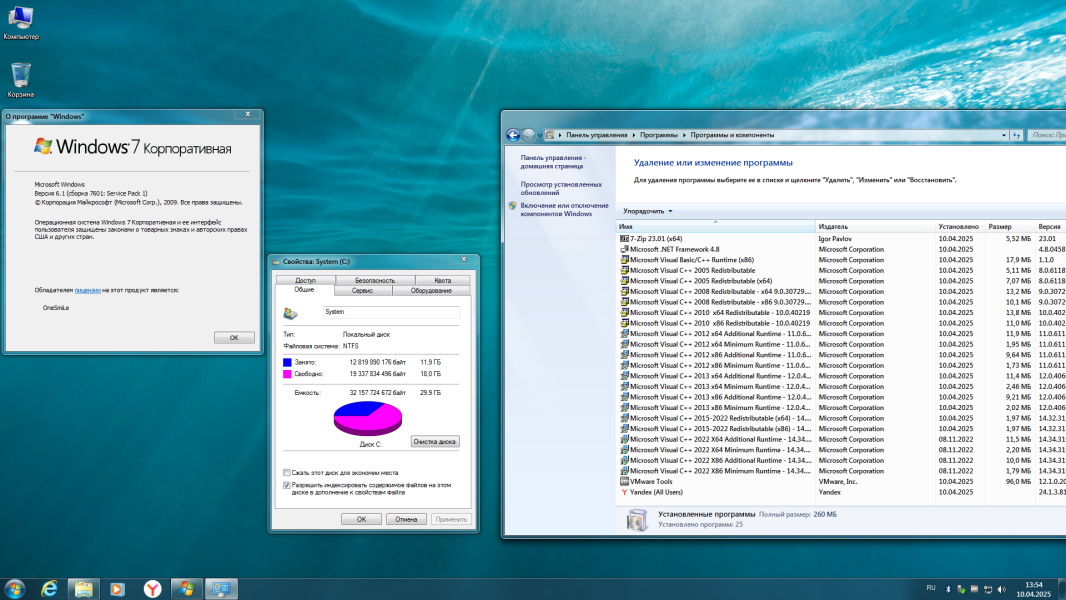The height and width of the screenshot is (600, 1066).
Task: Click the System drive icon in properties
Action: pyautogui.click(x=290, y=313)
